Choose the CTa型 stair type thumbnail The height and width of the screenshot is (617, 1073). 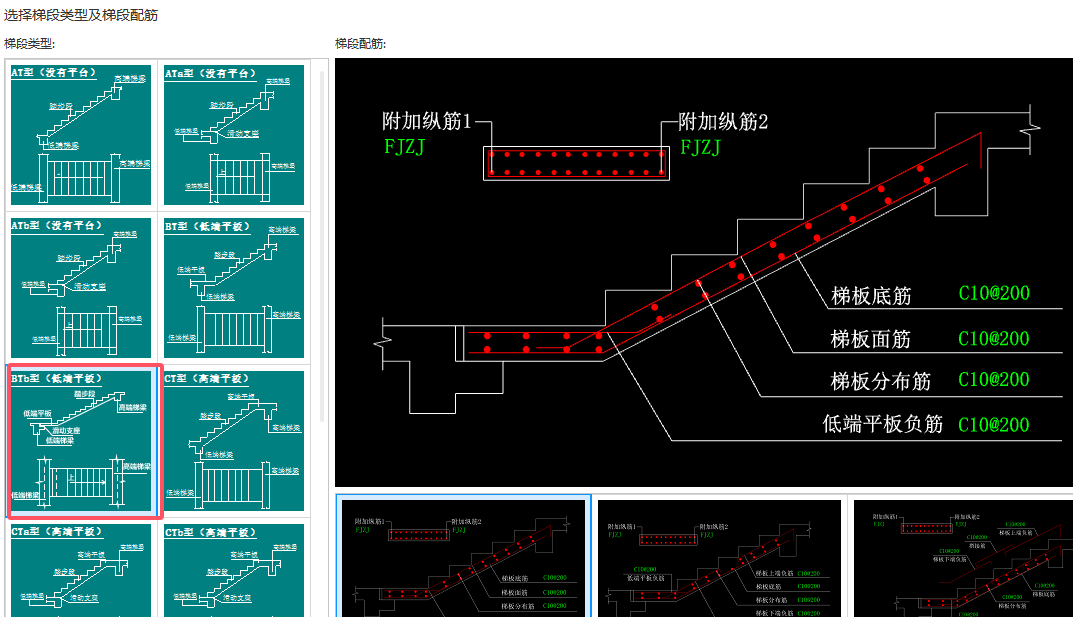tap(81, 570)
